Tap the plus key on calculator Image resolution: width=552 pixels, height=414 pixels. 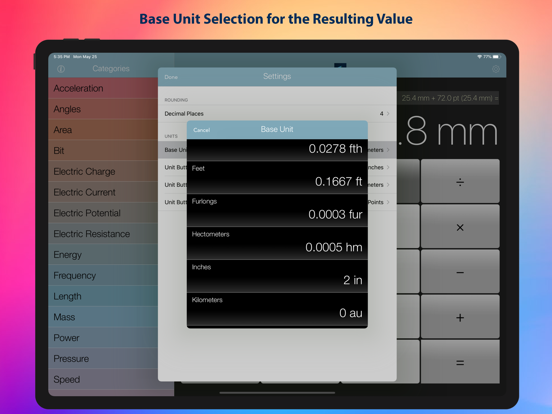[460, 317]
